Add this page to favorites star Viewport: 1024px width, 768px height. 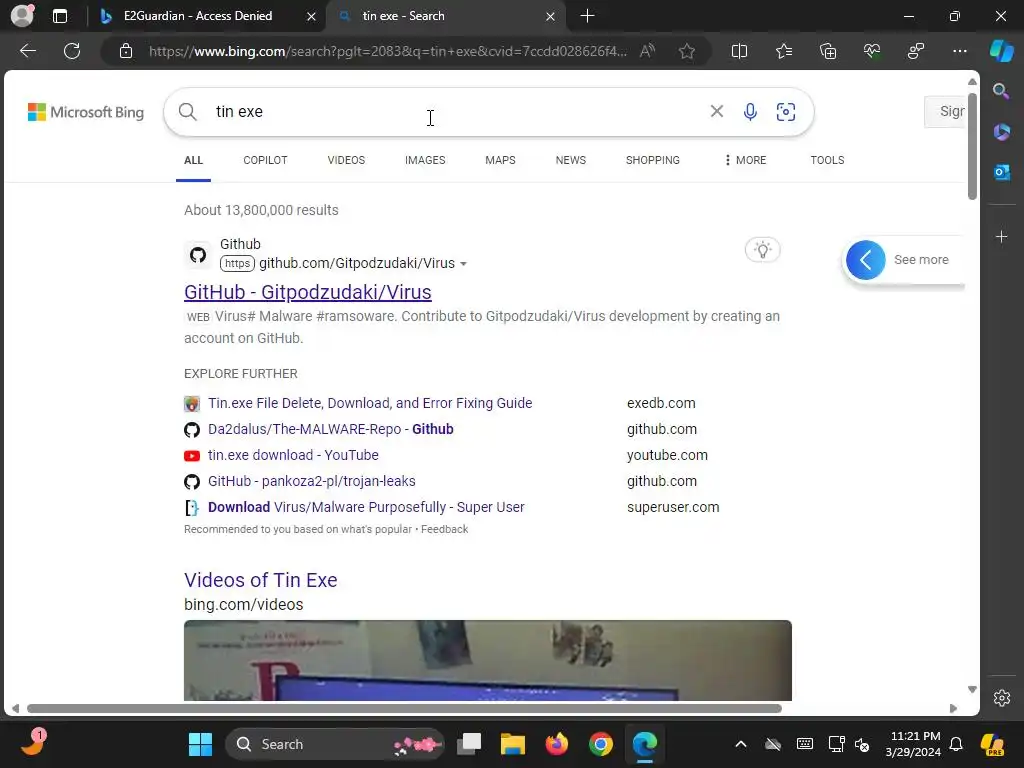coord(686,51)
